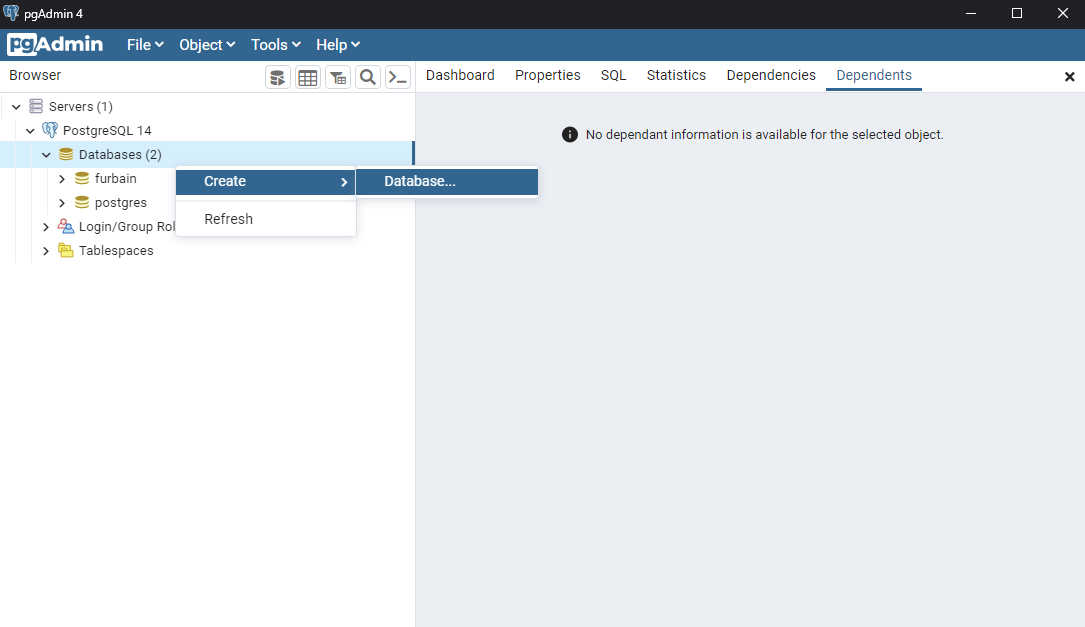Select the Login/Group Roles tree label

point(127,226)
